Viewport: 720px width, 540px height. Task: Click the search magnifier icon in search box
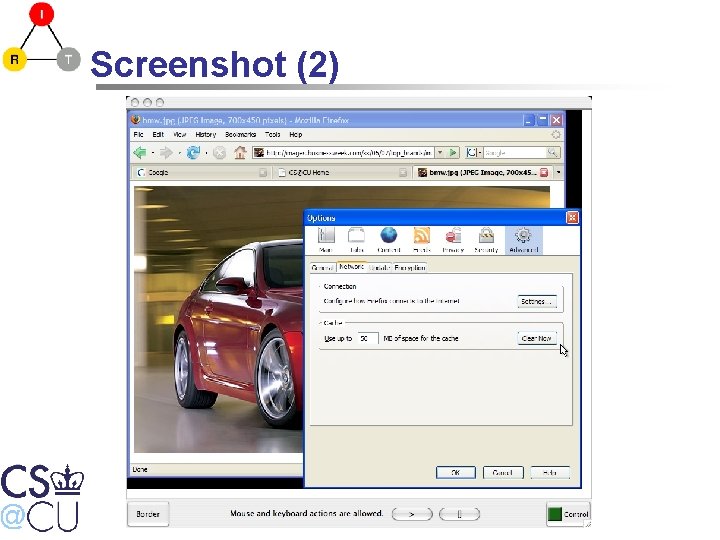[552, 152]
